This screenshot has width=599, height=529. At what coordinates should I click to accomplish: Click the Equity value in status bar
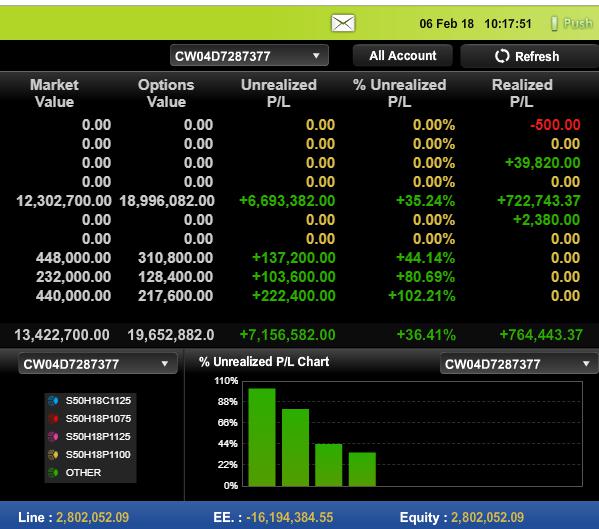pyautogui.click(x=487, y=518)
